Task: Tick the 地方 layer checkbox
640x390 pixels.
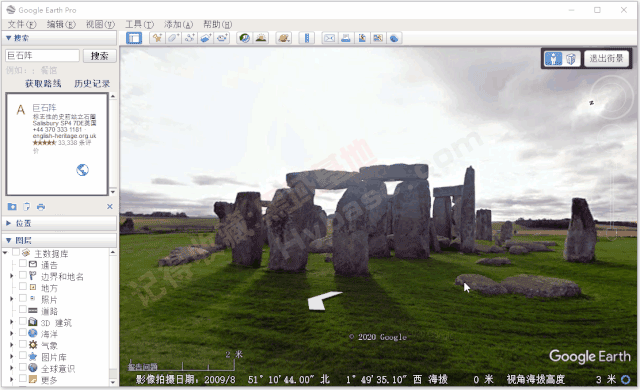Action: [23, 286]
